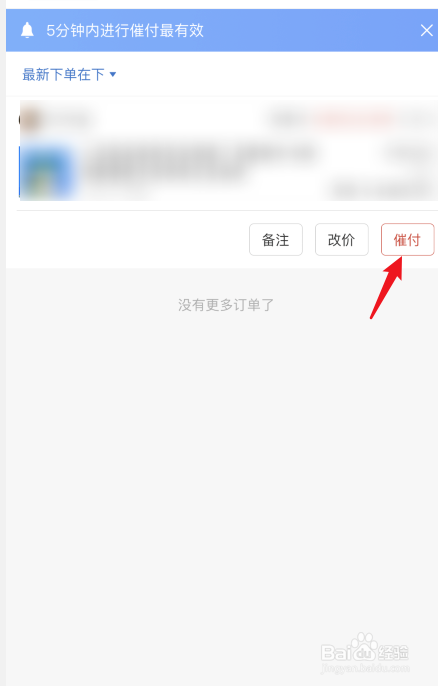The width and height of the screenshot is (438, 686).
Task: Click the blurred order amount details line
Action: 381,189
